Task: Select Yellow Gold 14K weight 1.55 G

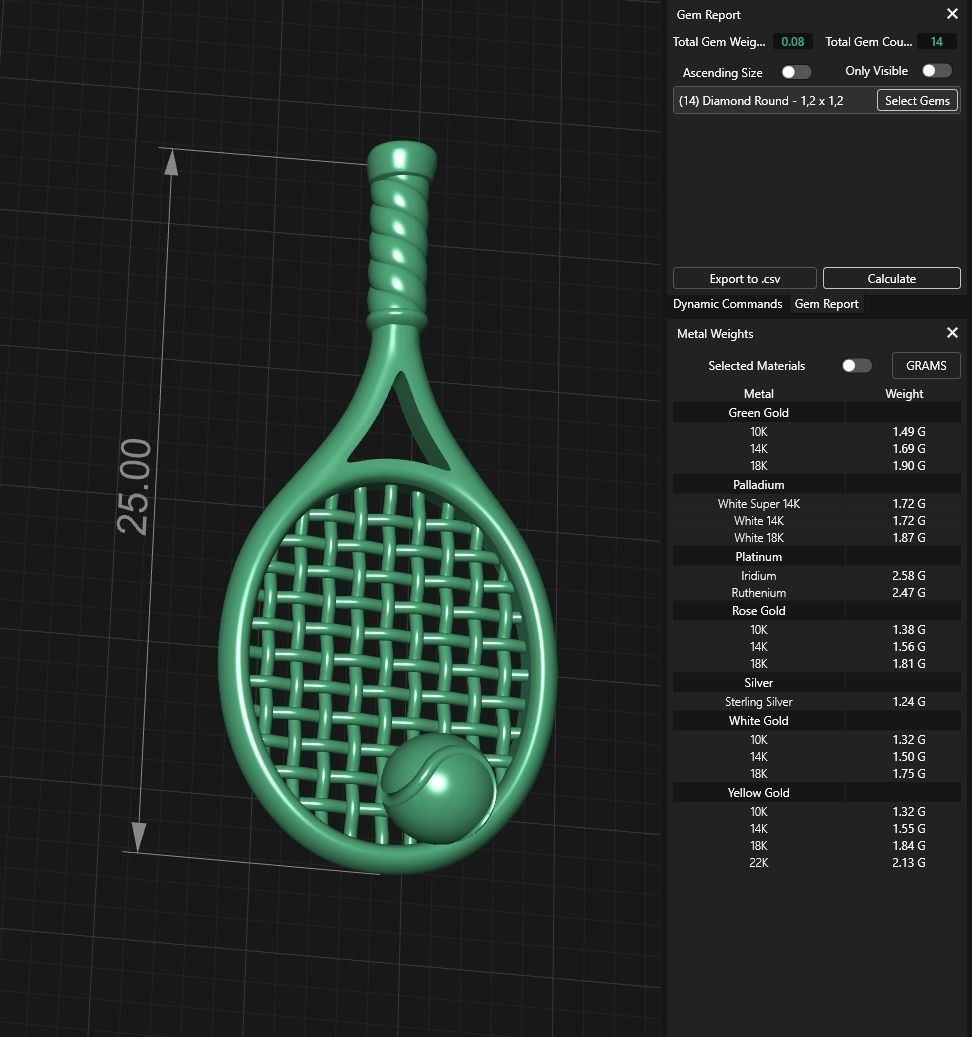Action: [909, 829]
